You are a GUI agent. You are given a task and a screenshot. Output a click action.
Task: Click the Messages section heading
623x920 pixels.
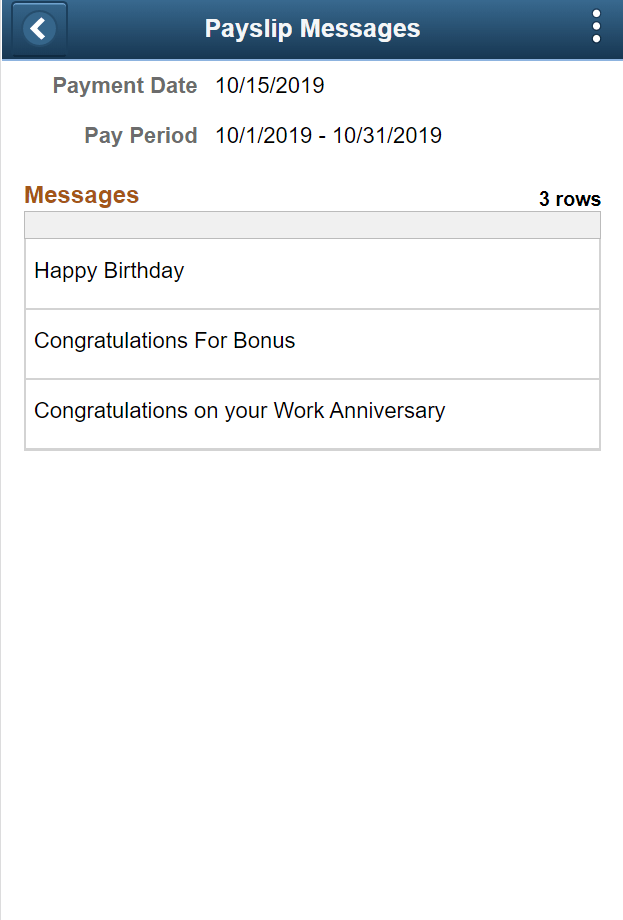tap(81, 195)
